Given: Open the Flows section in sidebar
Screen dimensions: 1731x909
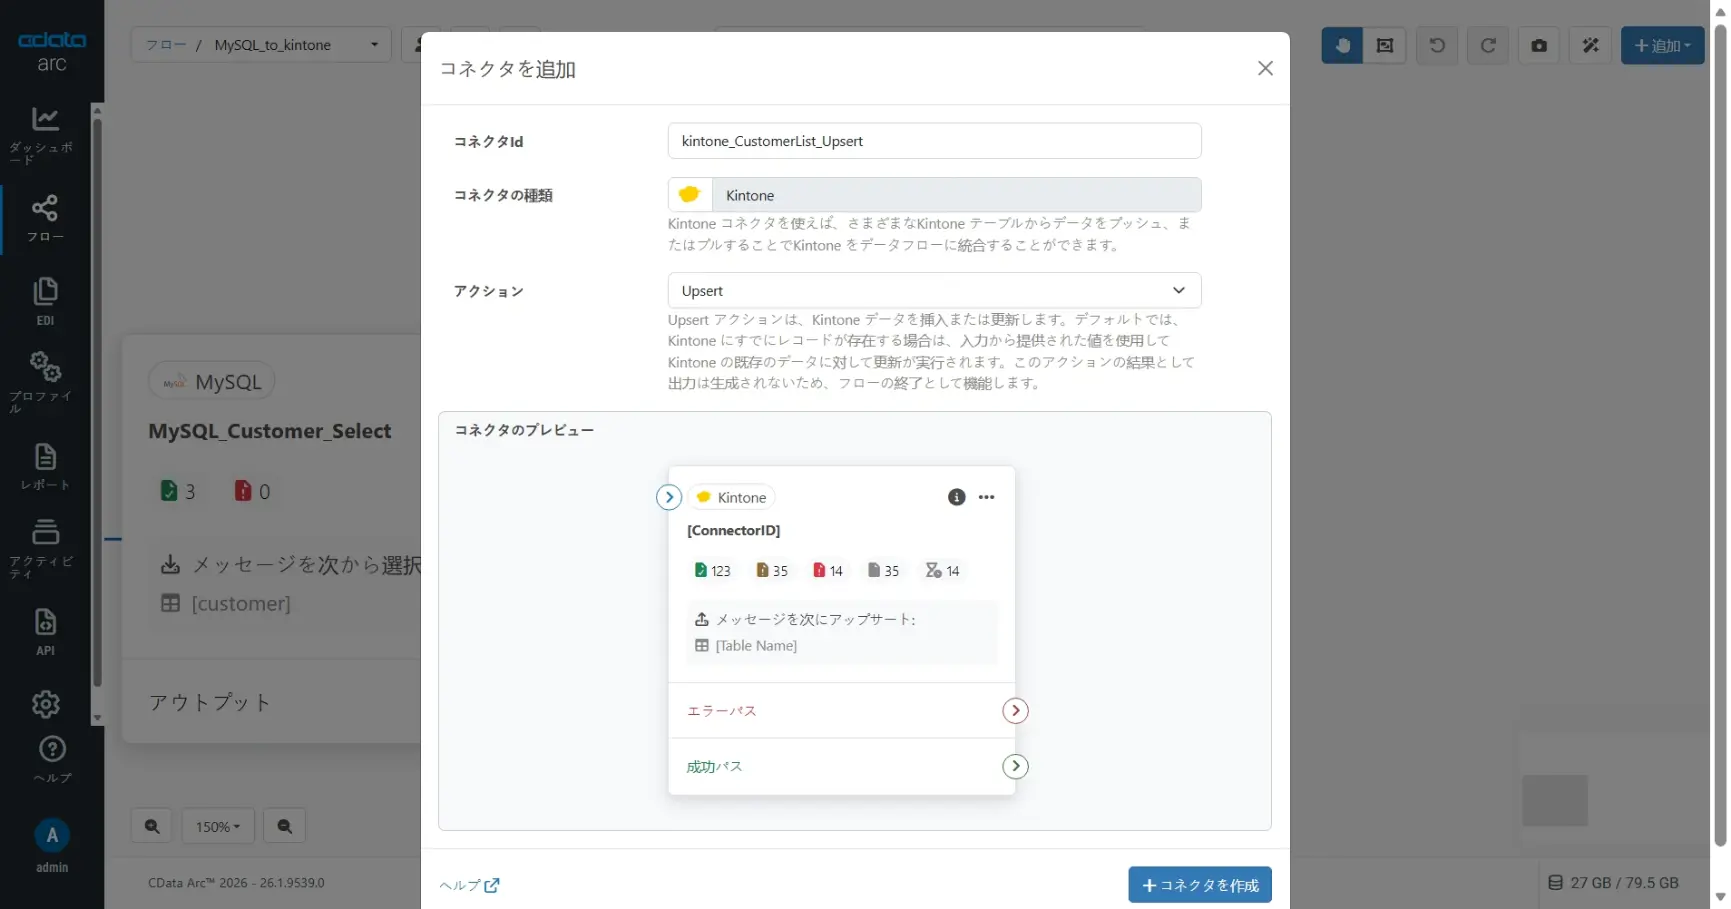Looking at the screenshot, I should click(x=45, y=218).
